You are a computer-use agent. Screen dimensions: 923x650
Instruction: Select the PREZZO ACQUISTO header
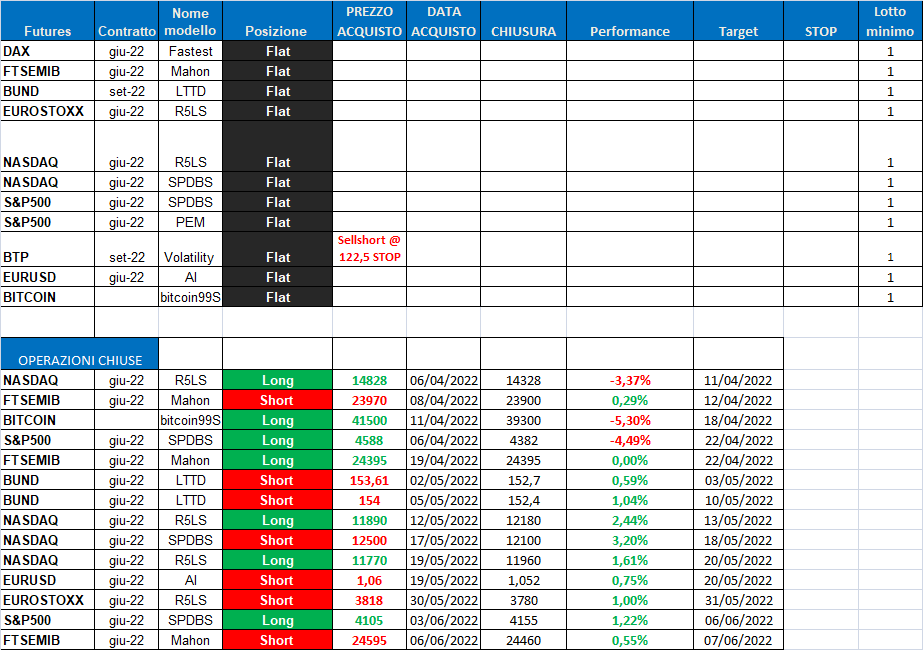point(370,22)
